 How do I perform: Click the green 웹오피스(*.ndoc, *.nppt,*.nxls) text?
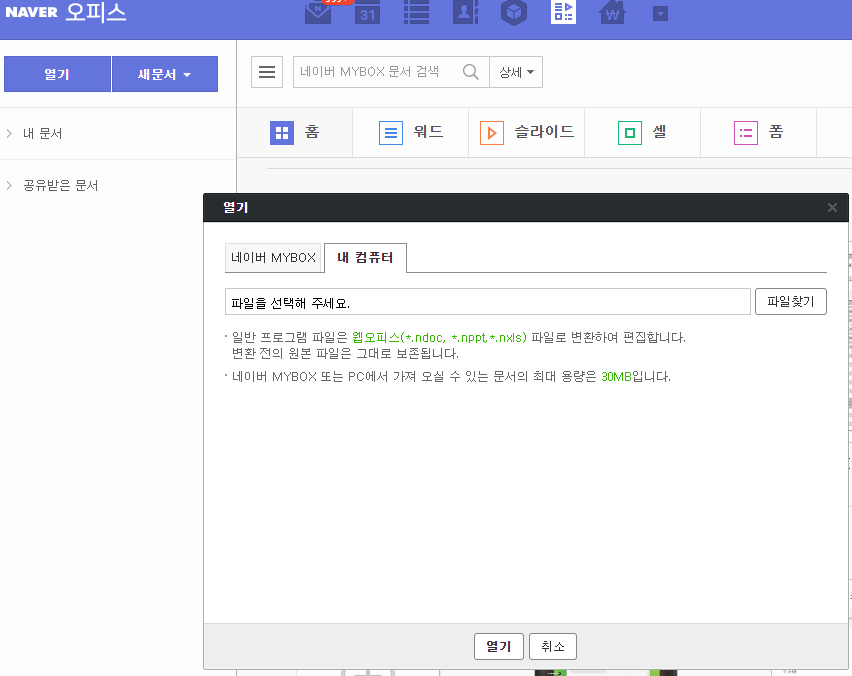(439, 337)
